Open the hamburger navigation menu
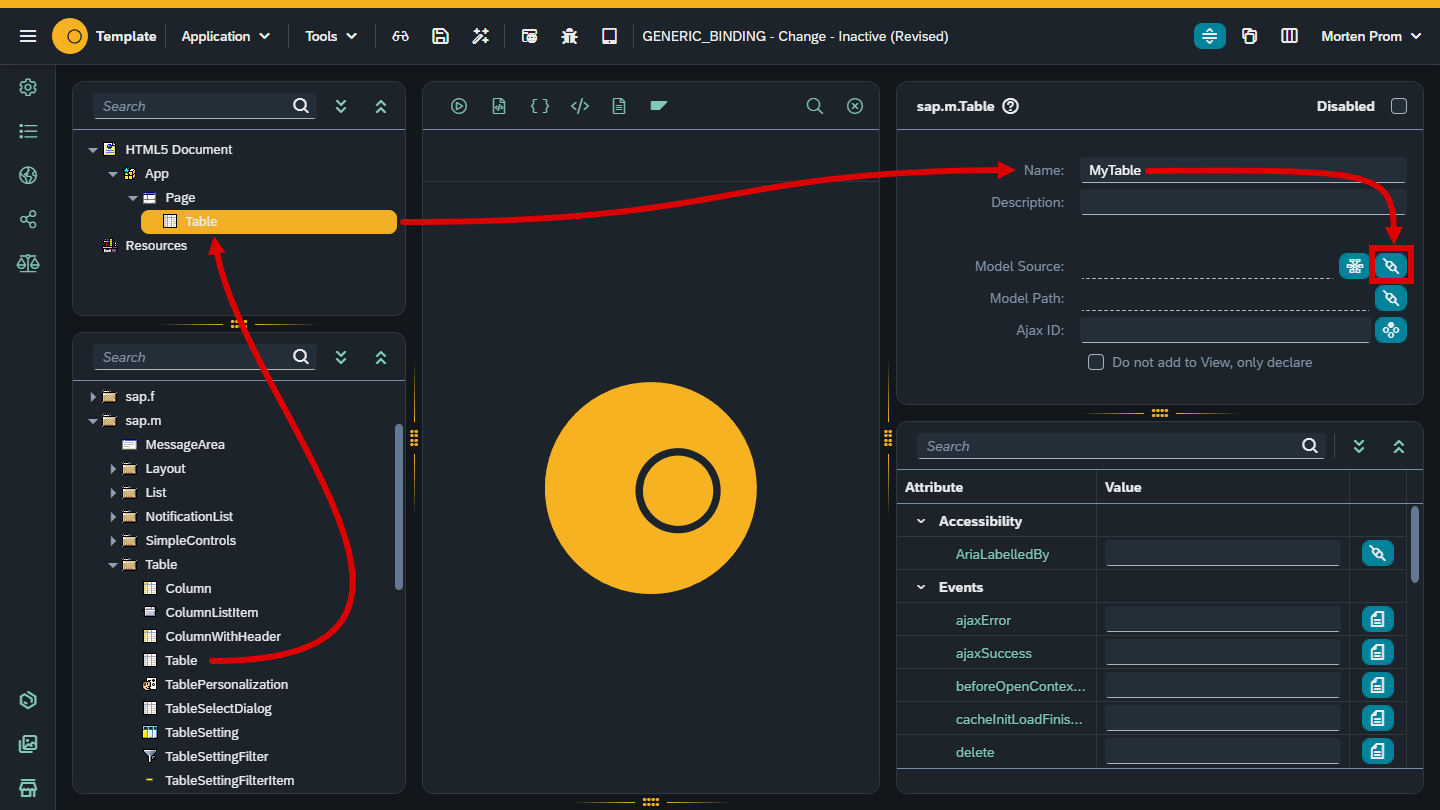Screen dimensions: 1440x810 click(28, 36)
